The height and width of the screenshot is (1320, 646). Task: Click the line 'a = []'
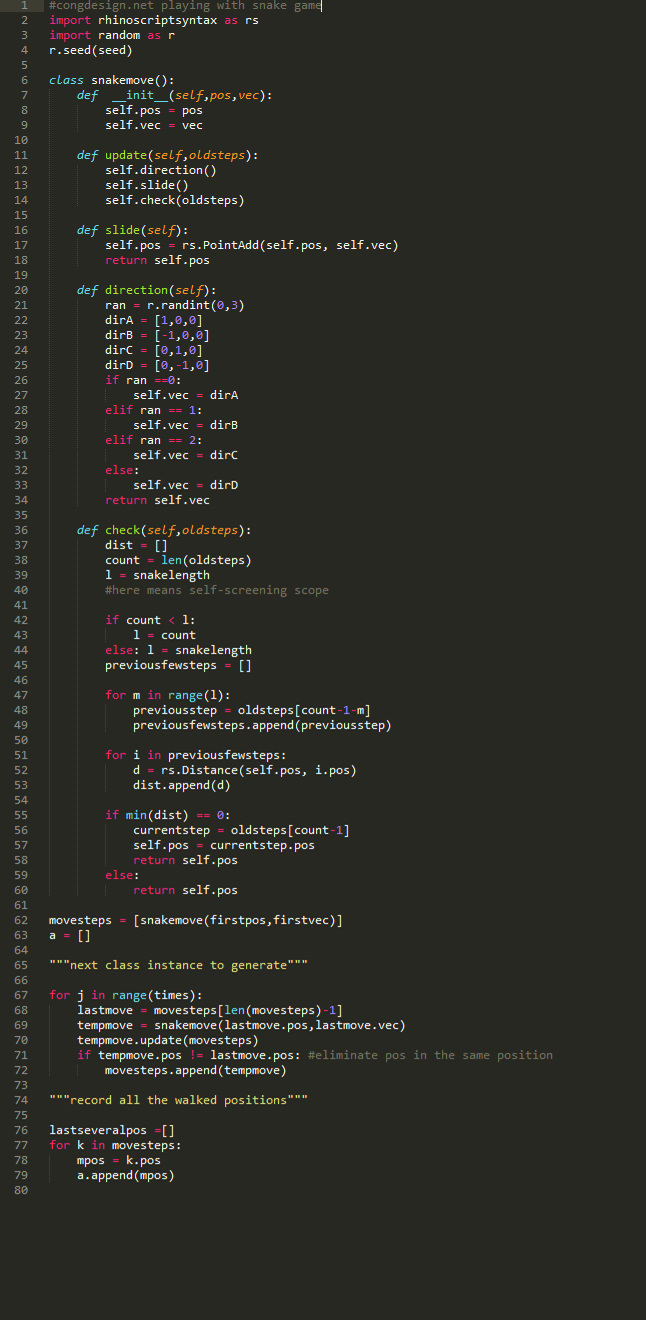pyautogui.click(x=70, y=935)
